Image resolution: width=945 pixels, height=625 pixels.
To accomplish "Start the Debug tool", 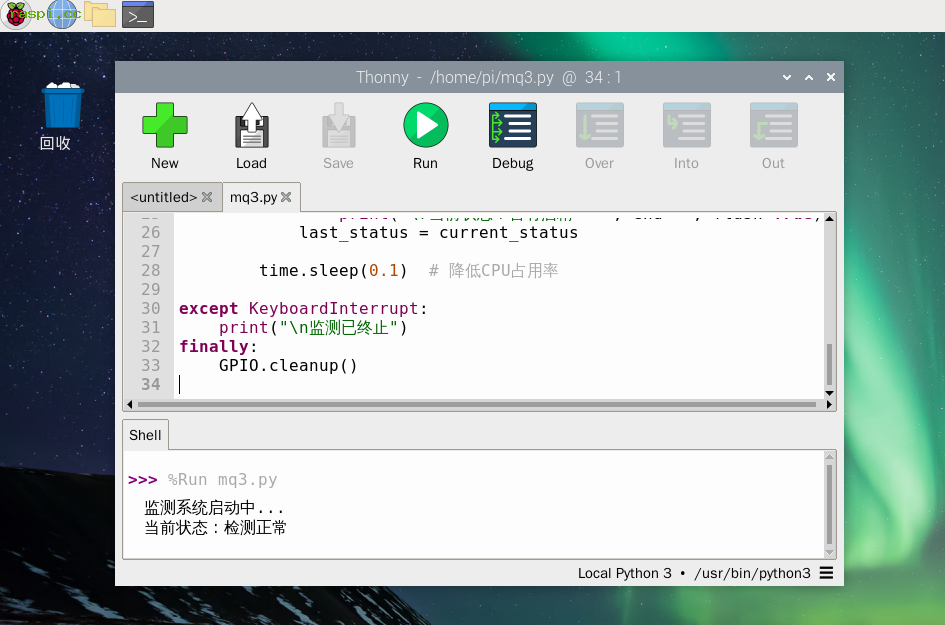I will (512, 126).
